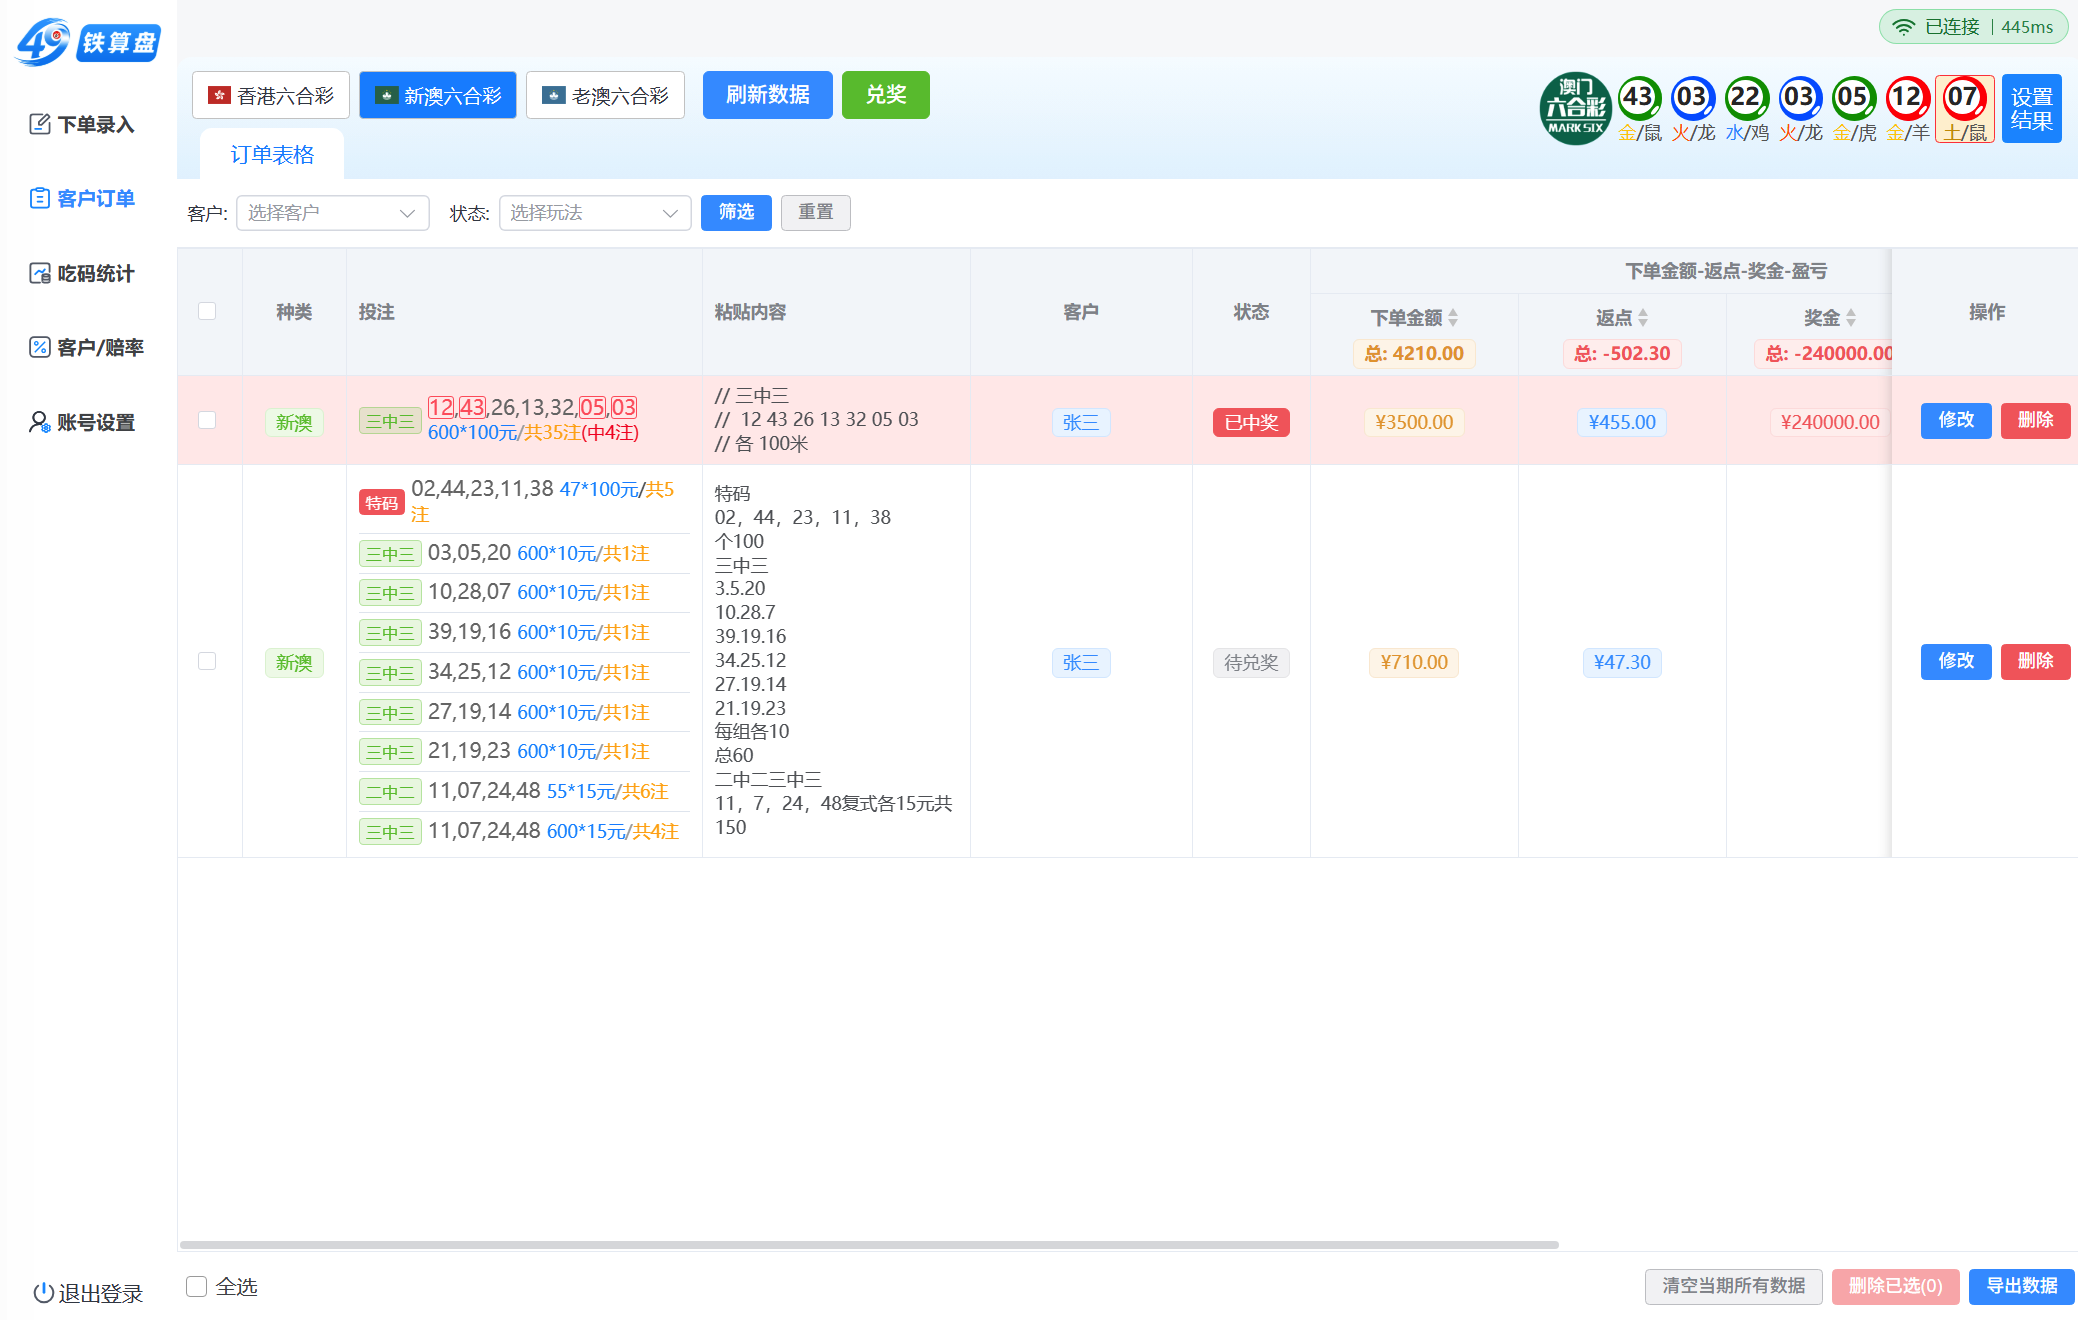2078x1320 pixels.
Task: Click the red 特码 bet tag
Action: pyautogui.click(x=381, y=502)
